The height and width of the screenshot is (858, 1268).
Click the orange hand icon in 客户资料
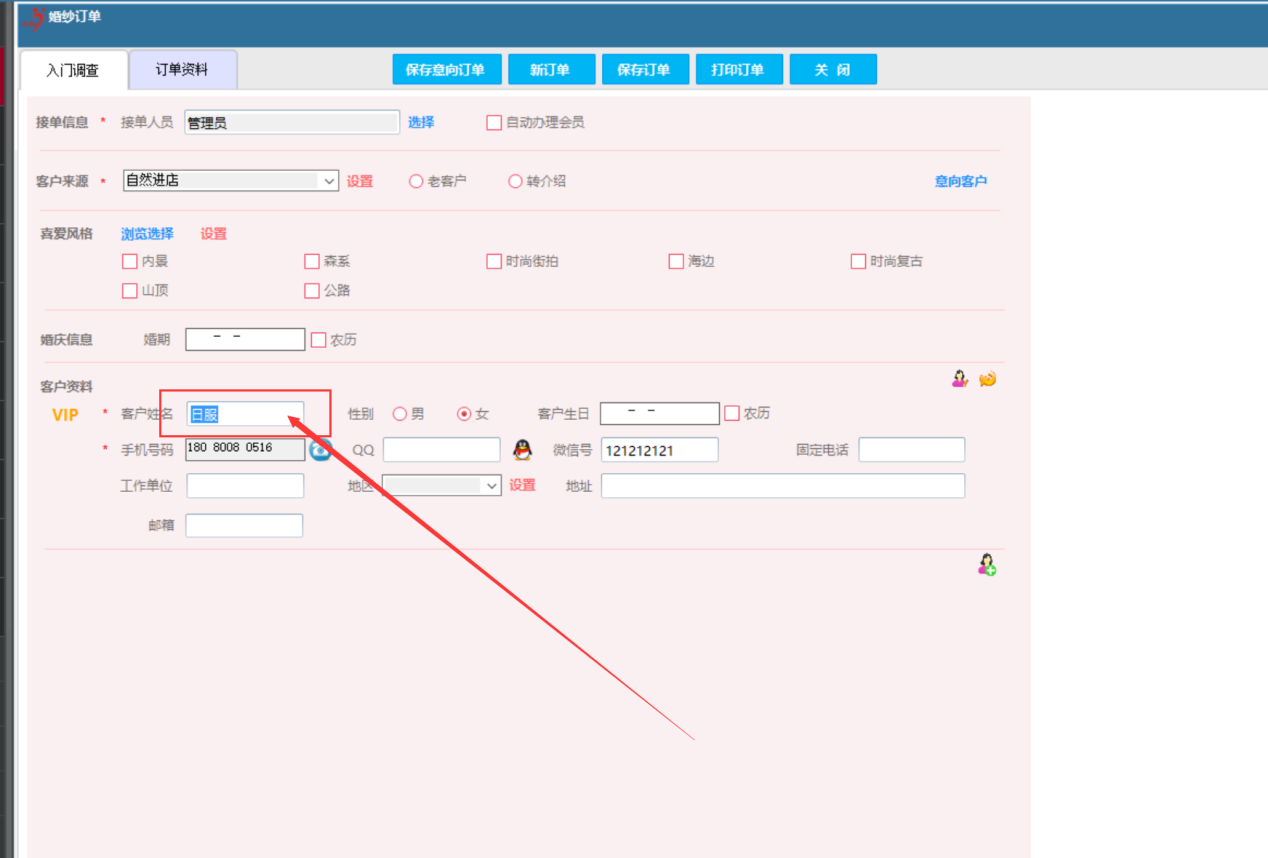point(987,379)
